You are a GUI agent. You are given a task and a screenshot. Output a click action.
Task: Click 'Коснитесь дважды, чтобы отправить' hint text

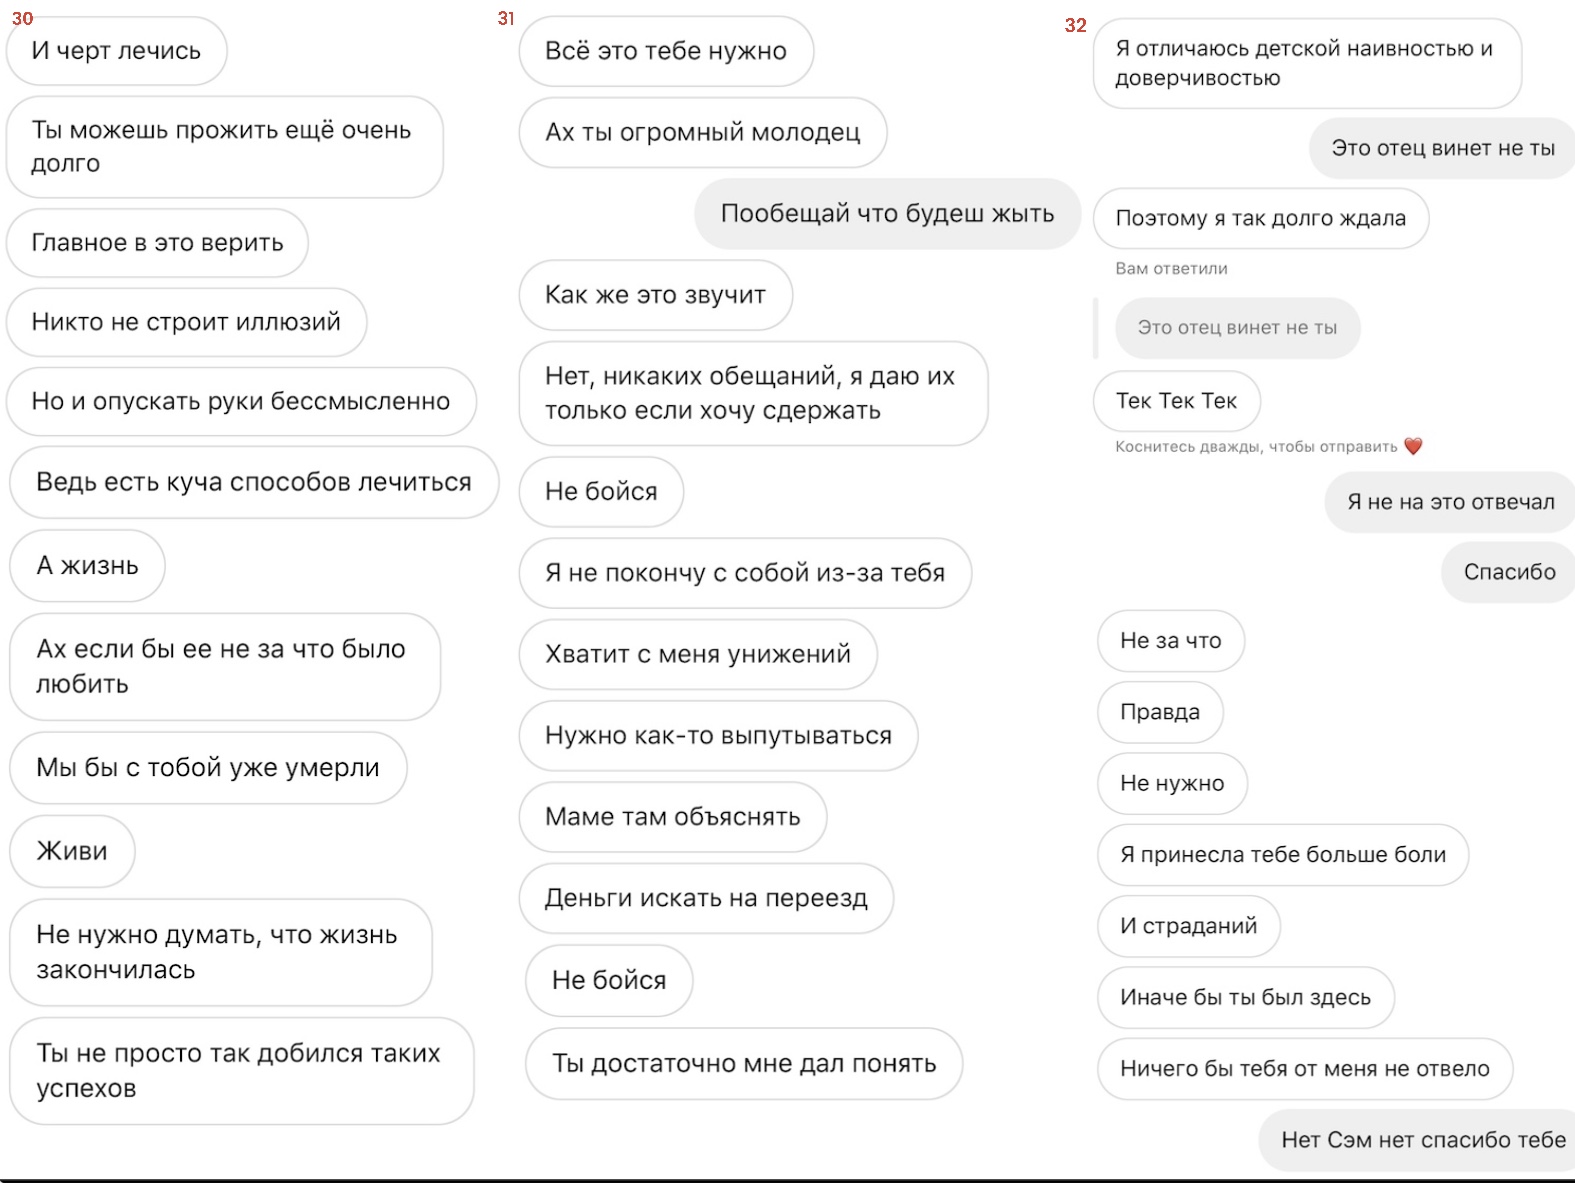(x=1256, y=446)
